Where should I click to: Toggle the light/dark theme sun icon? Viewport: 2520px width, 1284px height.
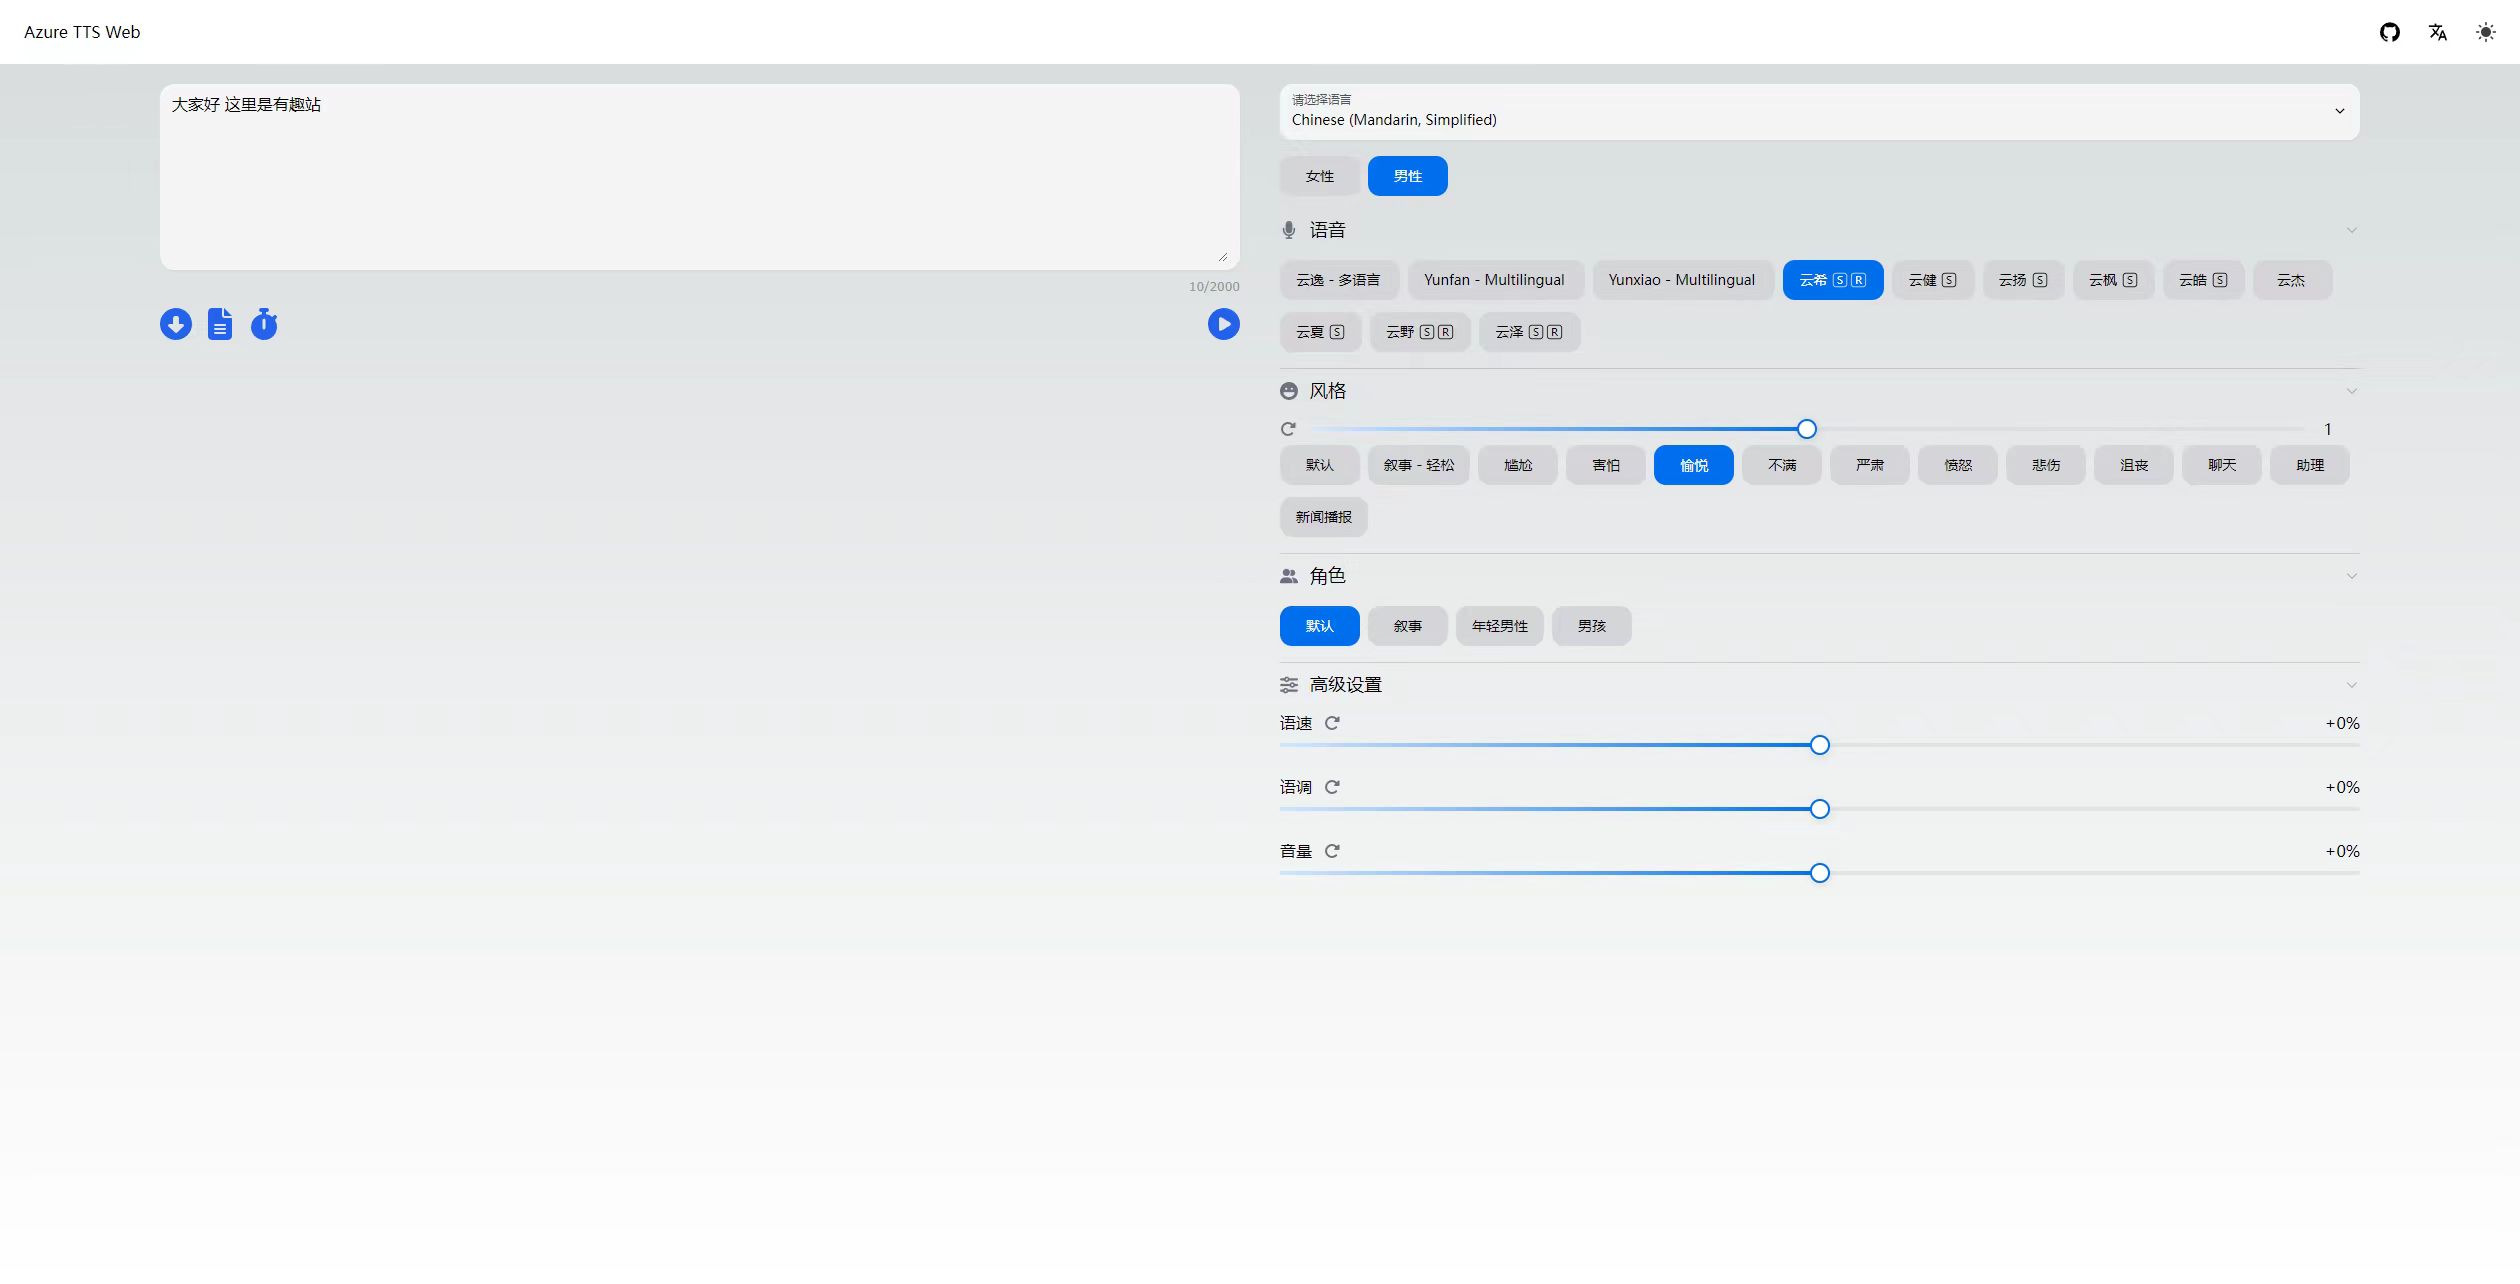click(2486, 32)
